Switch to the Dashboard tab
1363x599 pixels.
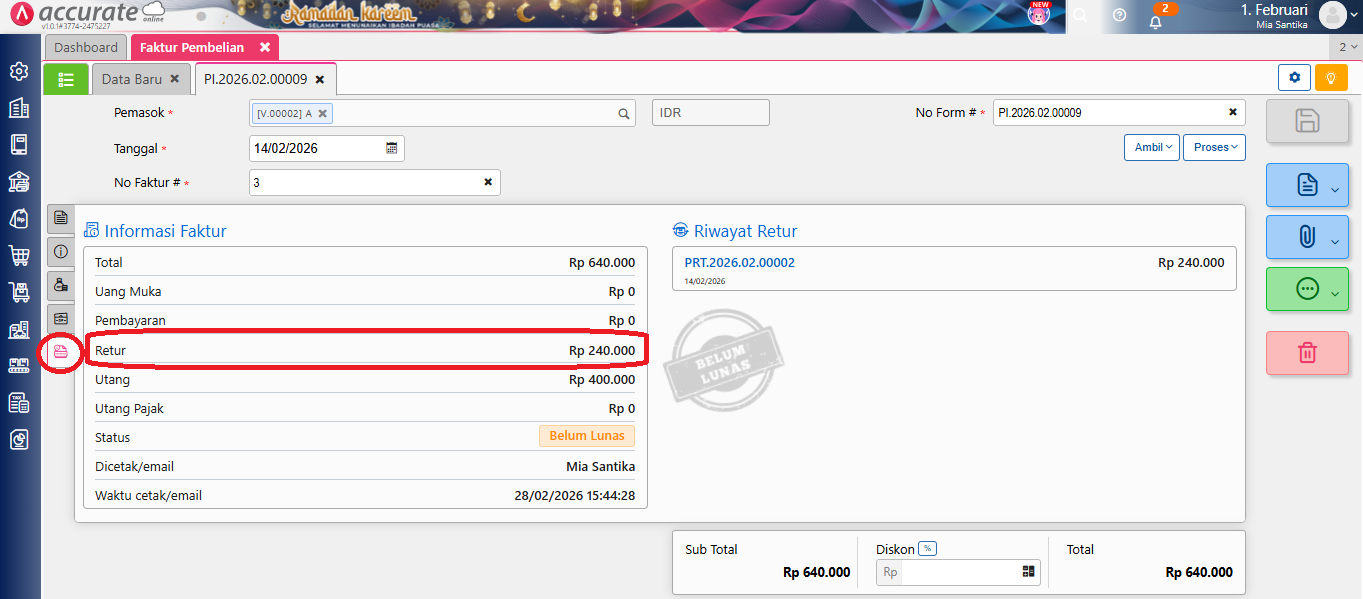click(x=86, y=47)
